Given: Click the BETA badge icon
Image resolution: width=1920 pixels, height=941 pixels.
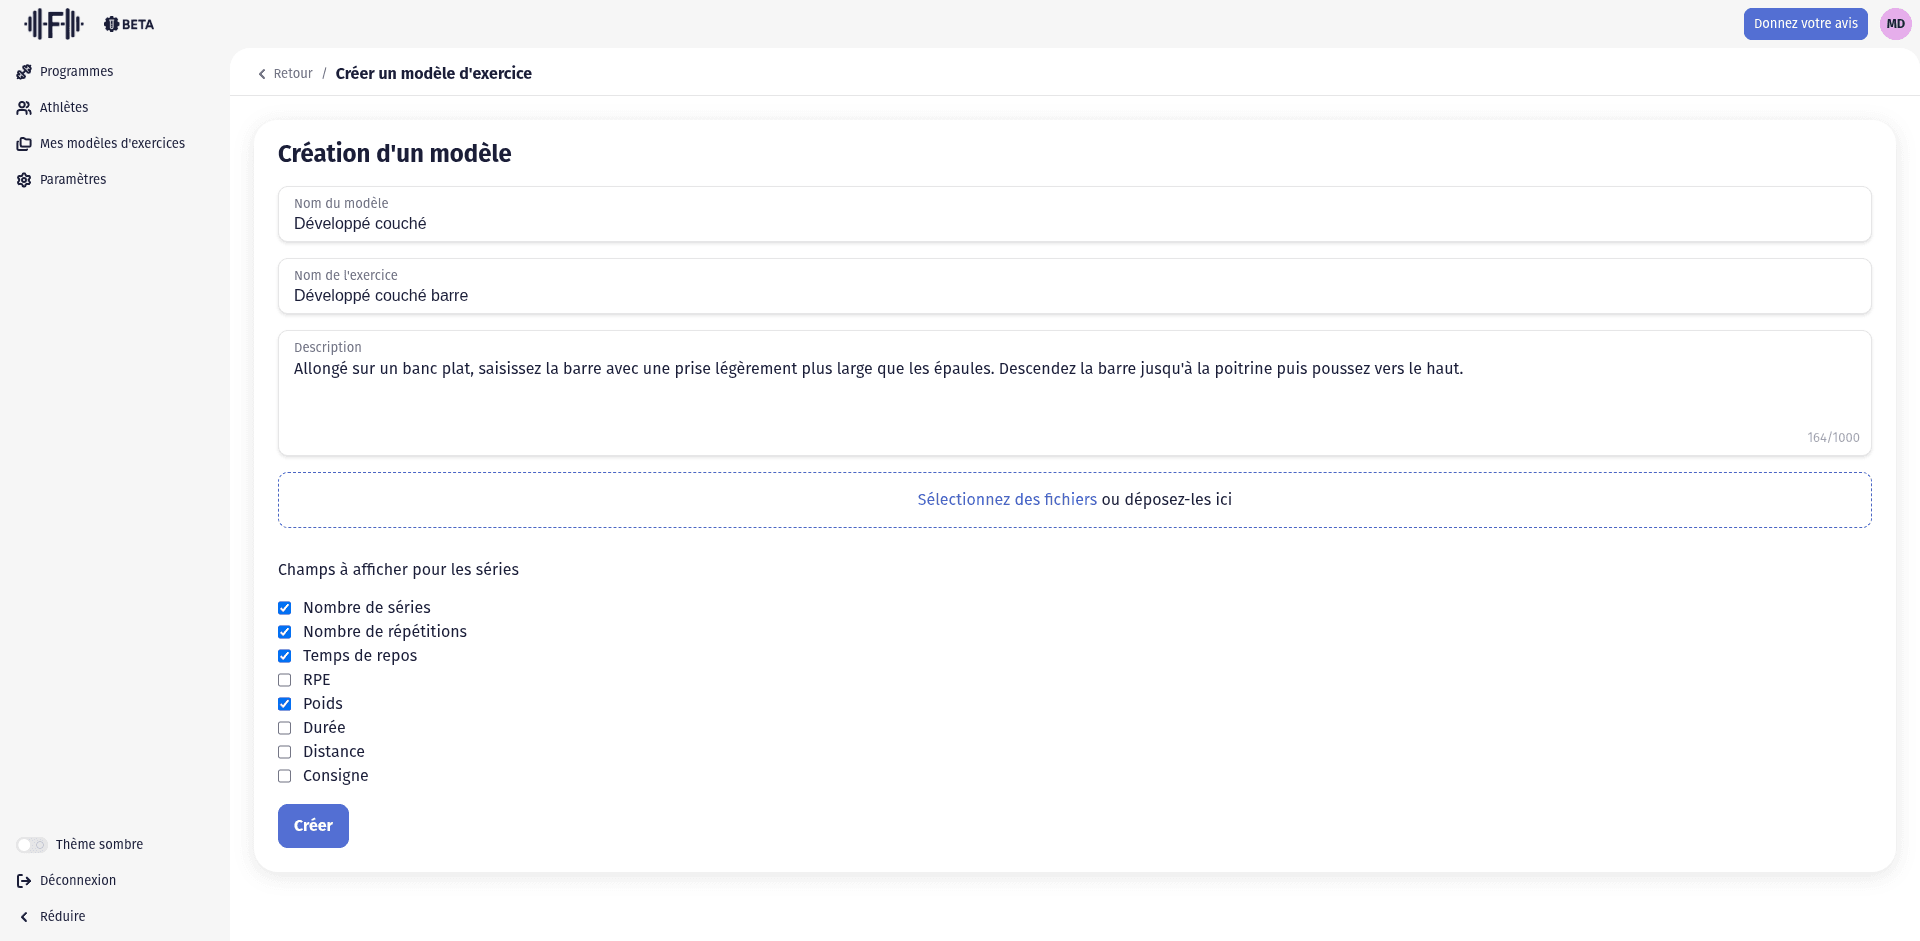Looking at the screenshot, I should (x=111, y=24).
